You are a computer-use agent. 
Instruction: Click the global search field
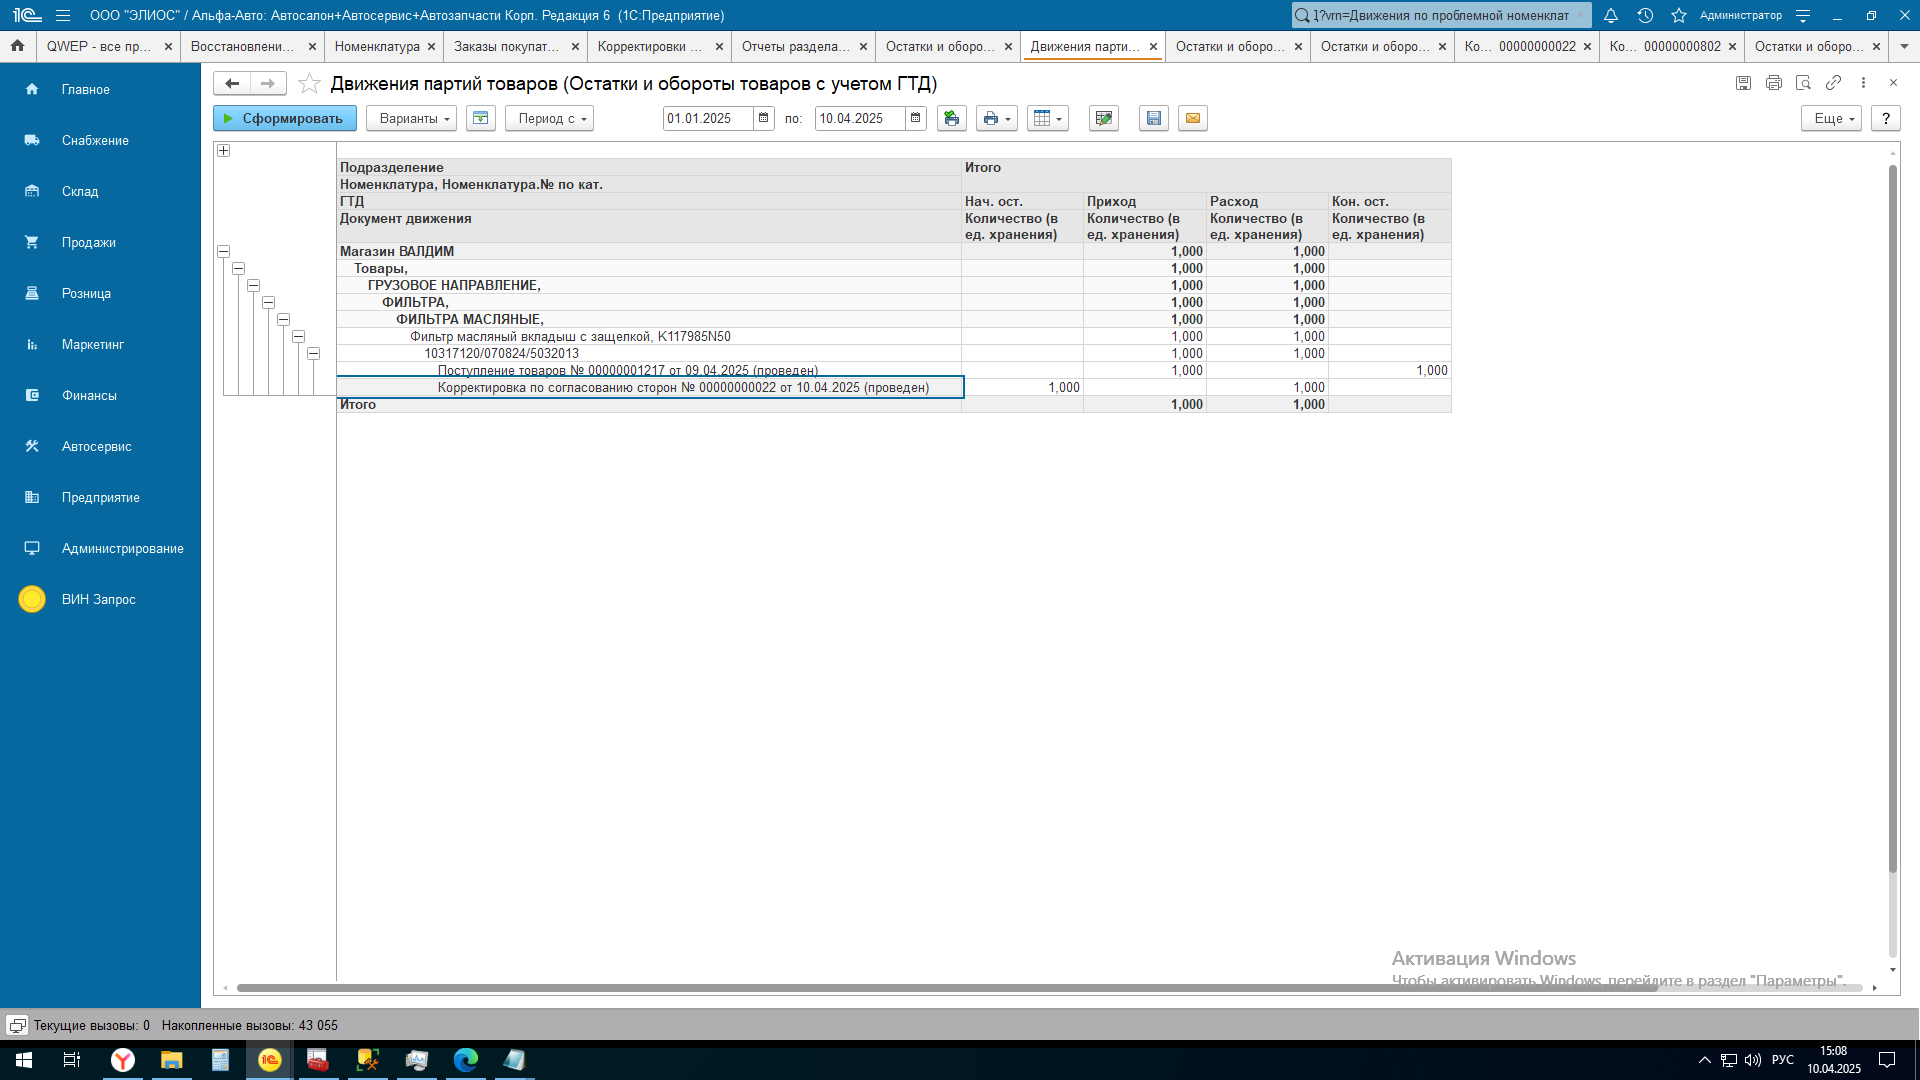coord(1441,15)
